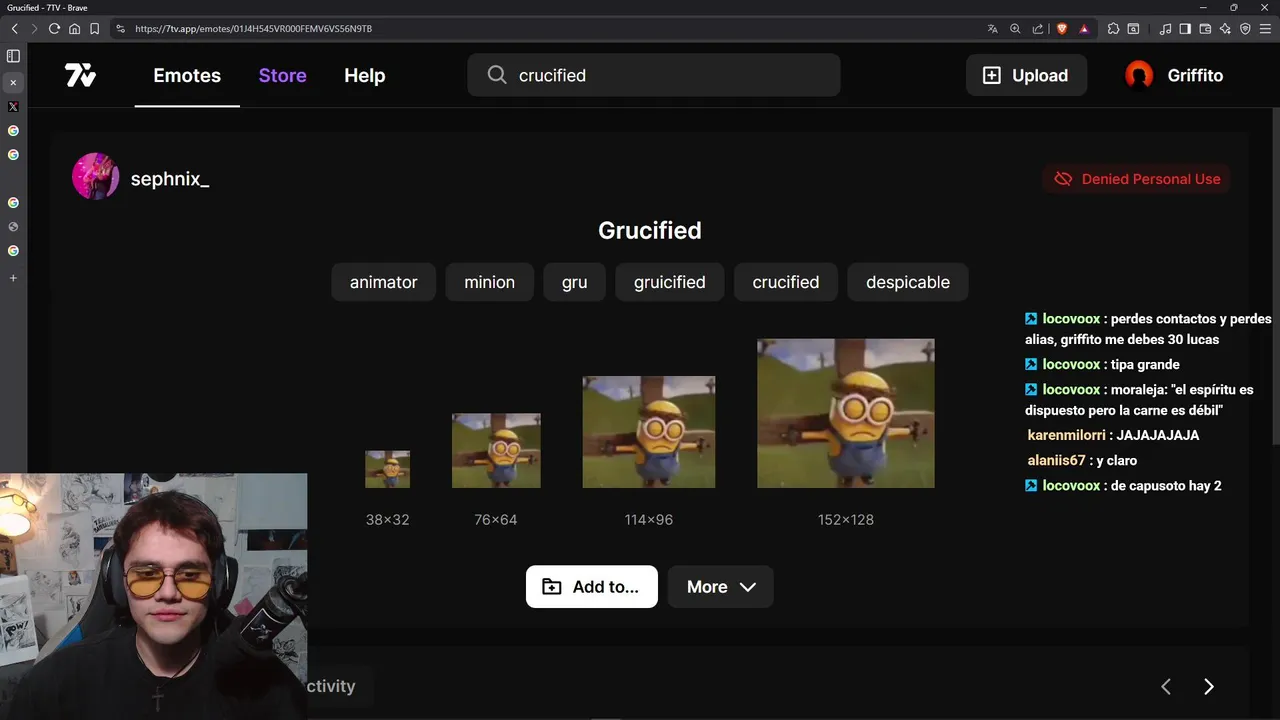The width and height of the screenshot is (1280, 720).
Task: Go back with the browser back arrow
Action: point(14,29)
